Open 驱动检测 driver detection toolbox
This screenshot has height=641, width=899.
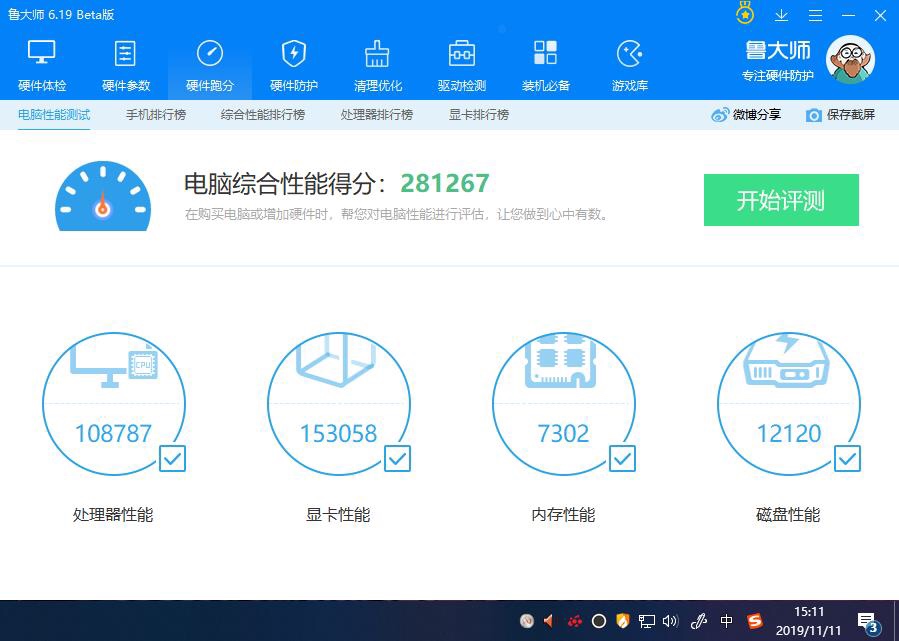pyautogui.click(x=462, y=64)
